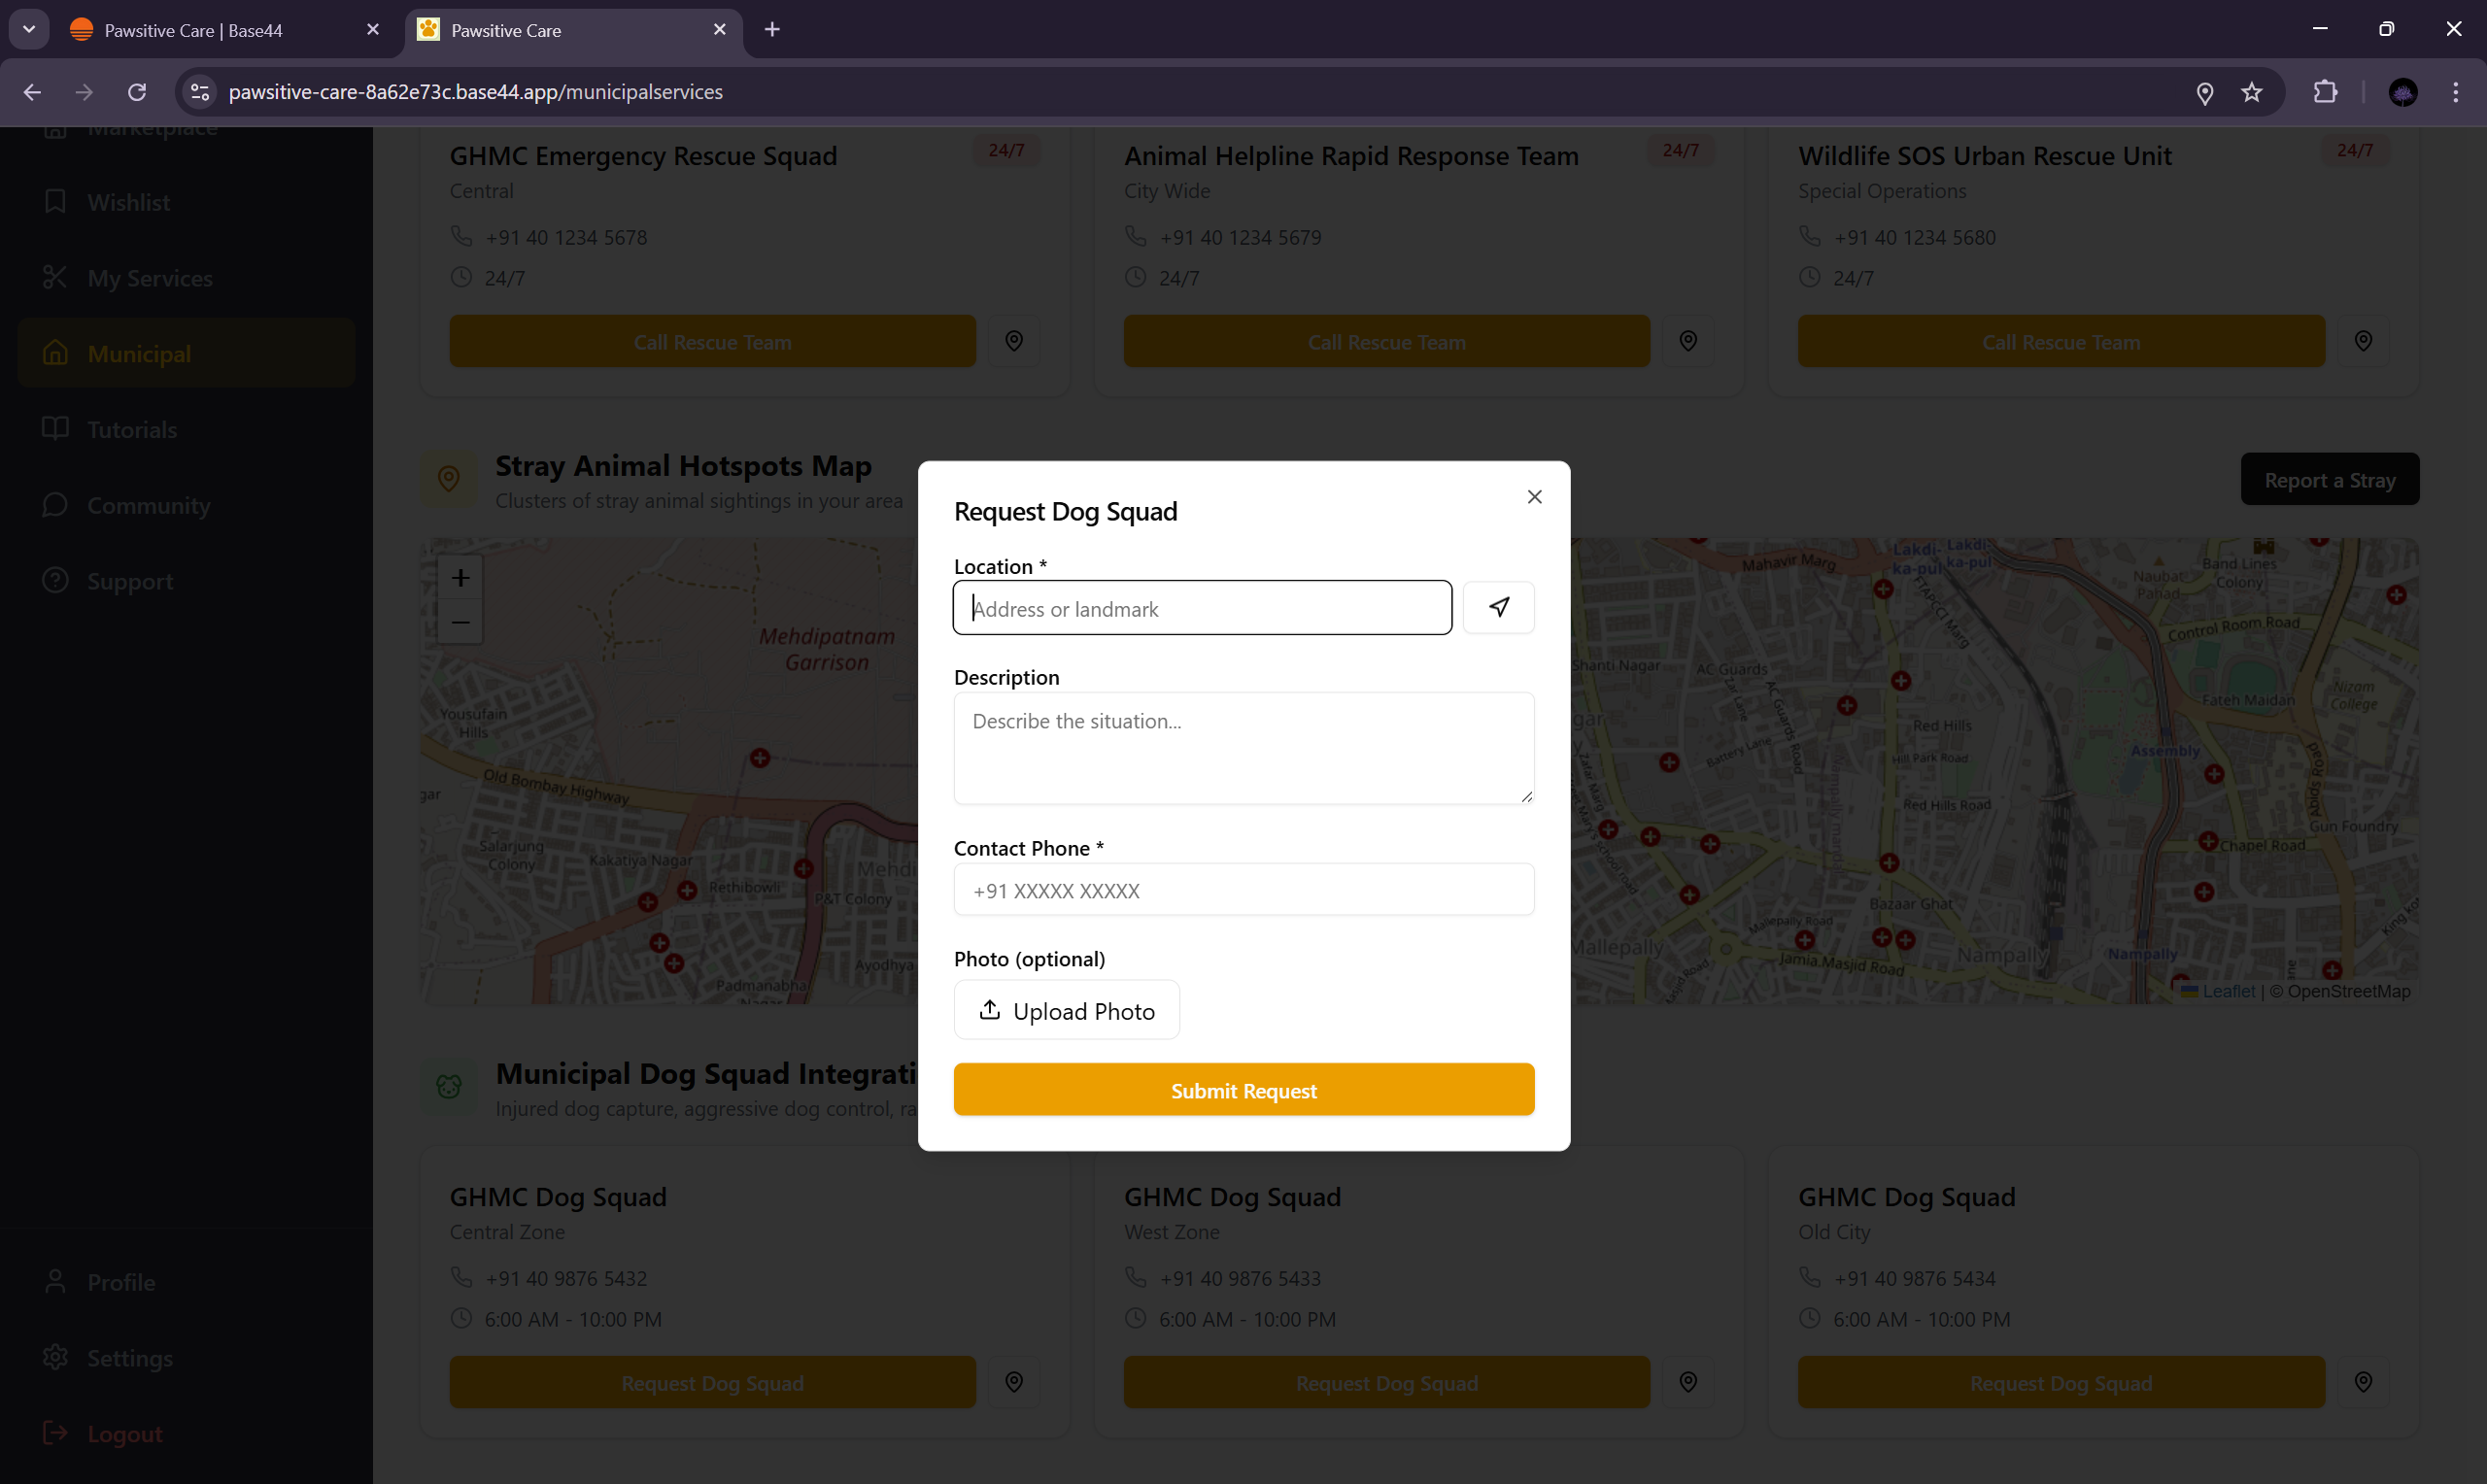Open the browser Extensions puzzle icon
This screenshot has height=1484, width=2487.
pos(2325,92)
